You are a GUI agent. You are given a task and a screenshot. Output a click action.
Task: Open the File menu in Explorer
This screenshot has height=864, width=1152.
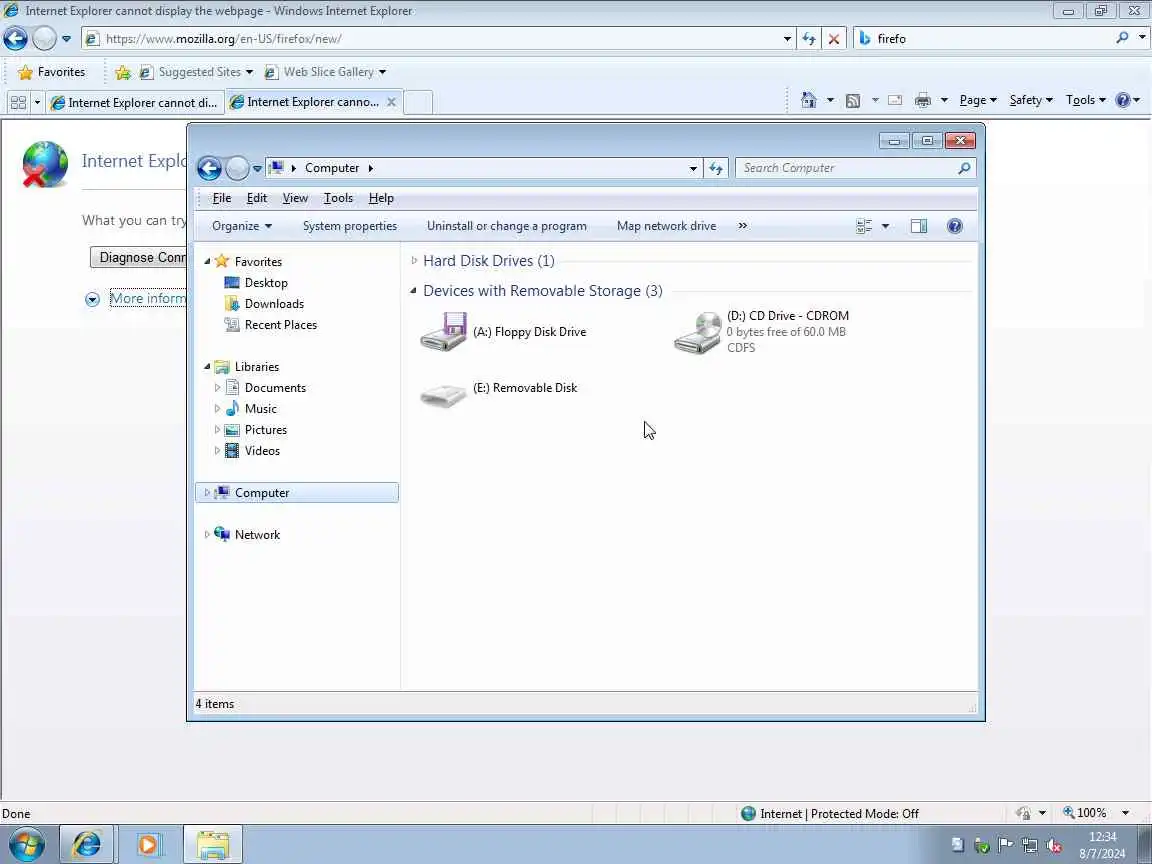(x=222, y=198)
